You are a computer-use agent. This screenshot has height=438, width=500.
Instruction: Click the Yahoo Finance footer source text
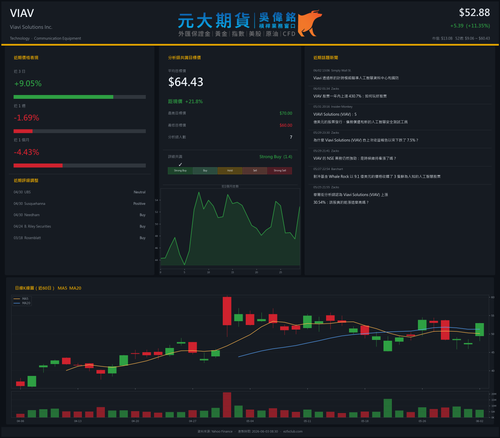(x=215, y=431)
